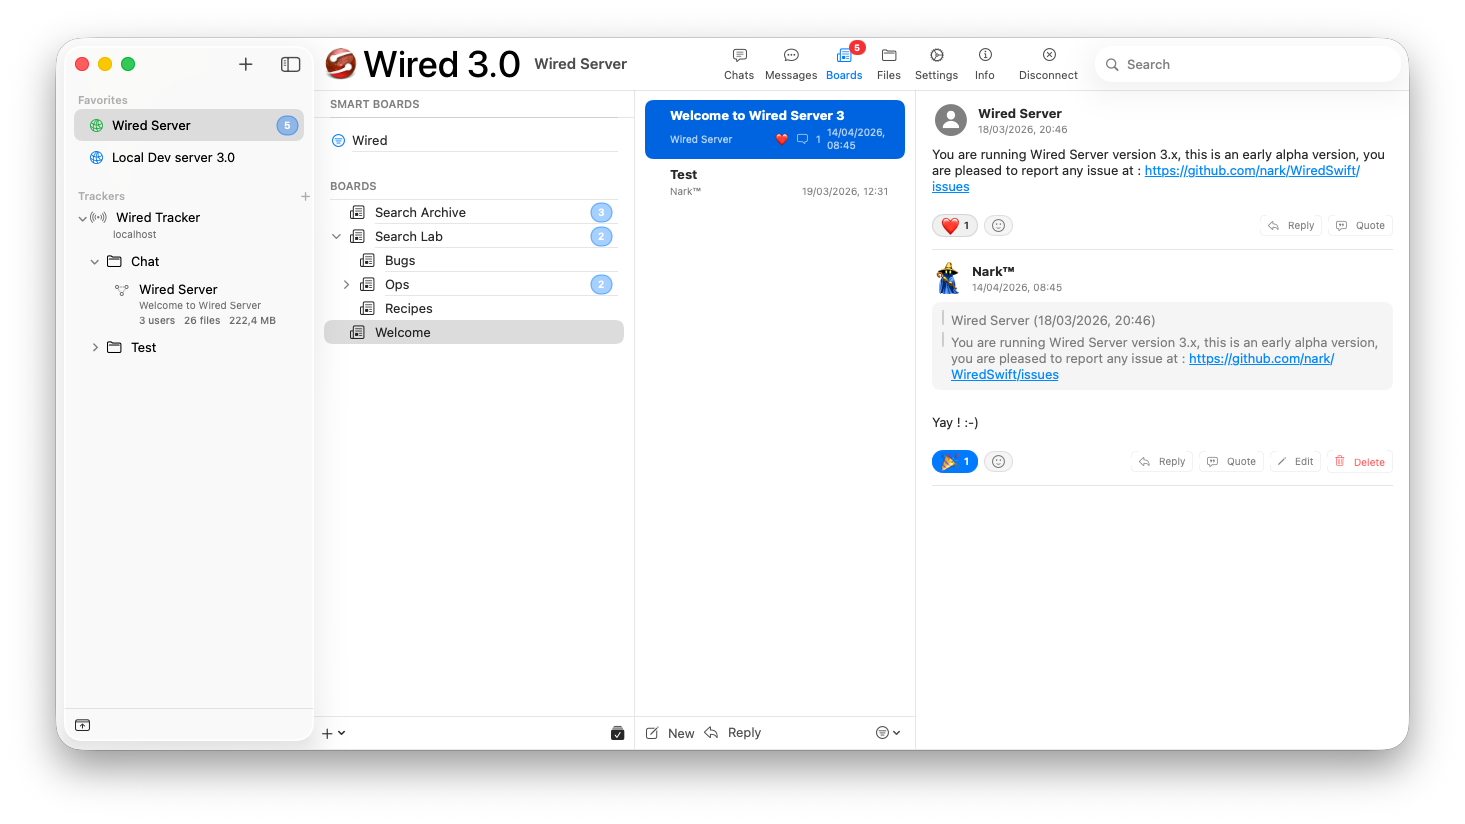The height and width of the screenshot is (824, 1465).
Task: Expand the Test tracker item
Action: (x=94, y=347)
